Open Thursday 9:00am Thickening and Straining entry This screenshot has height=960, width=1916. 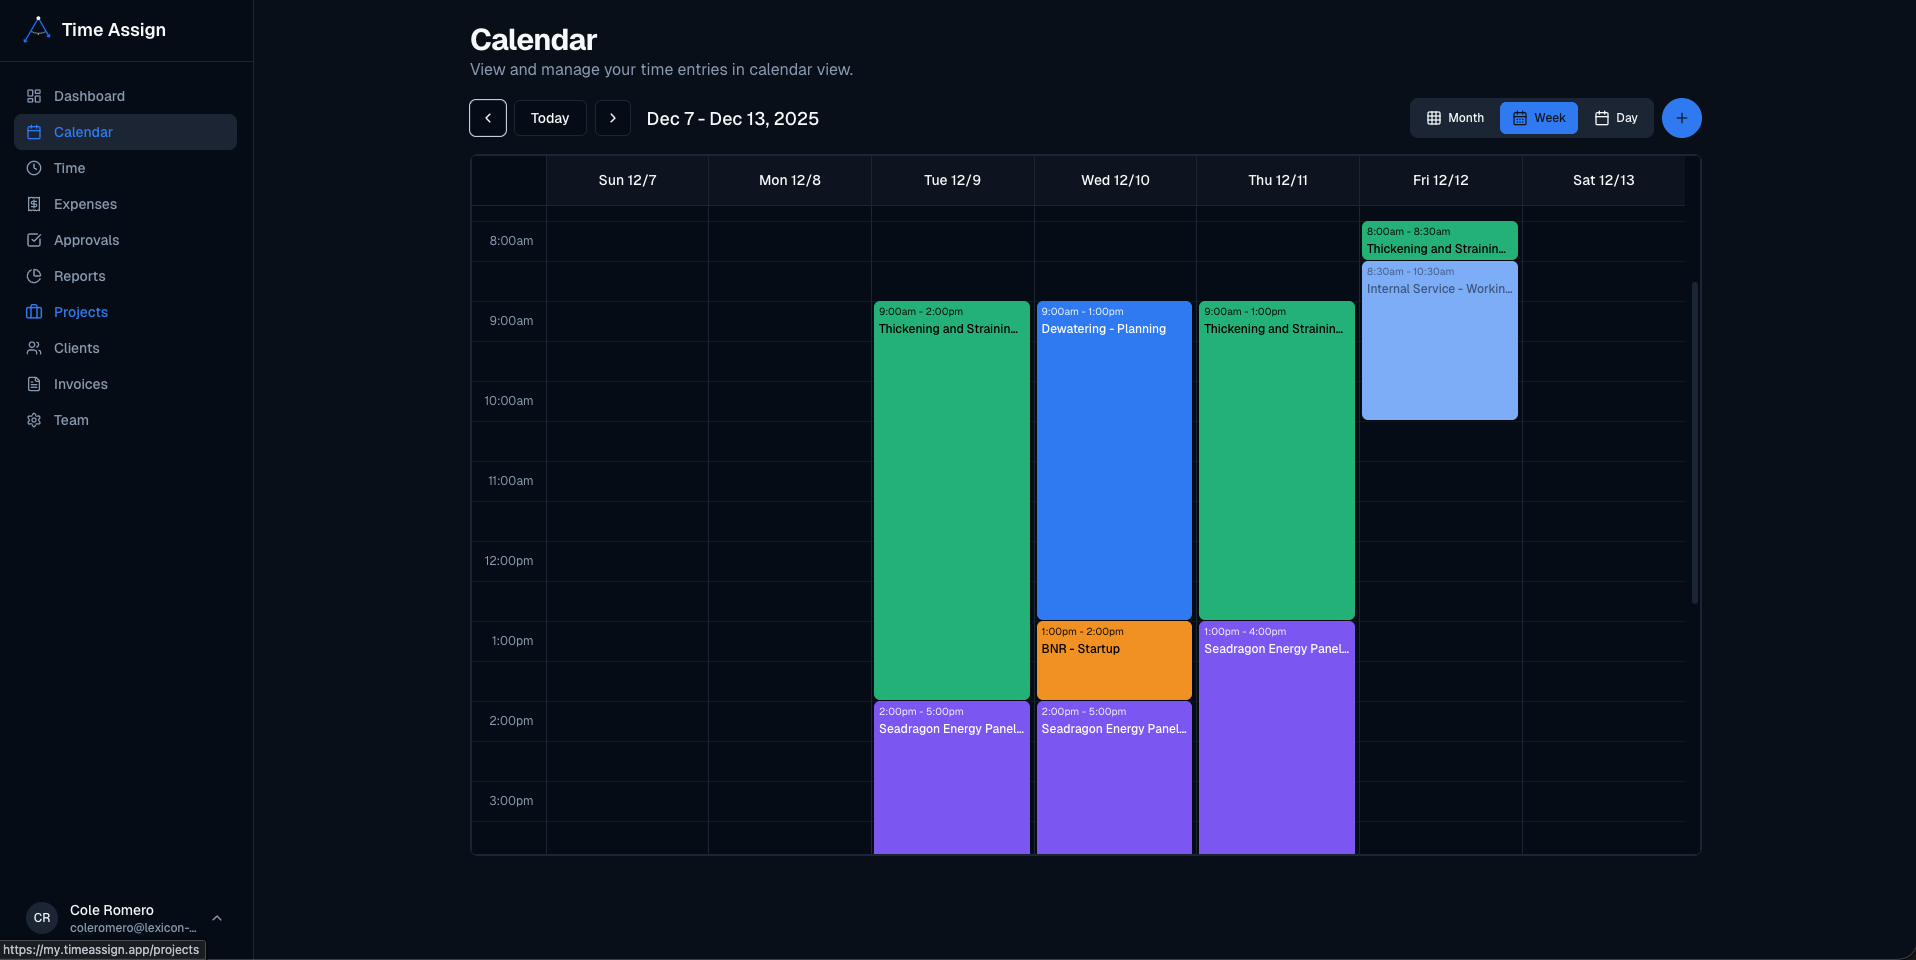pos(1277,460)
